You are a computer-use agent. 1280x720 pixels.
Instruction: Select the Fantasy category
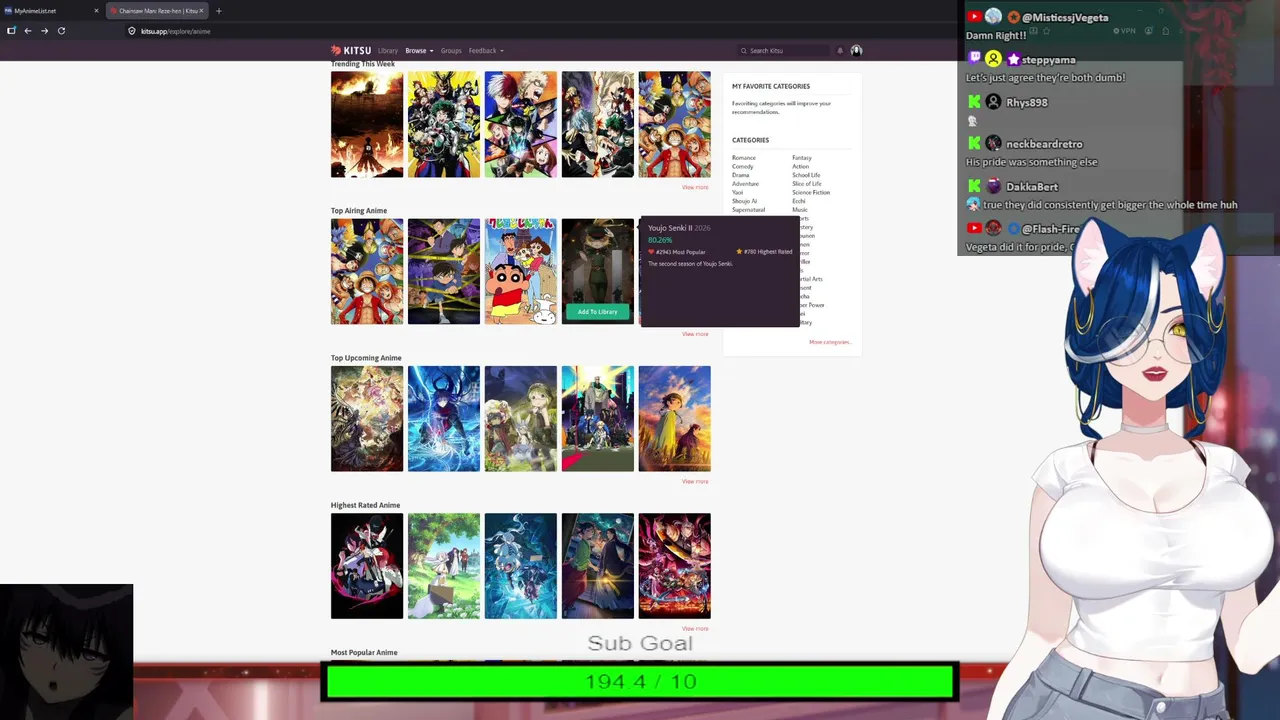[802, 158]
